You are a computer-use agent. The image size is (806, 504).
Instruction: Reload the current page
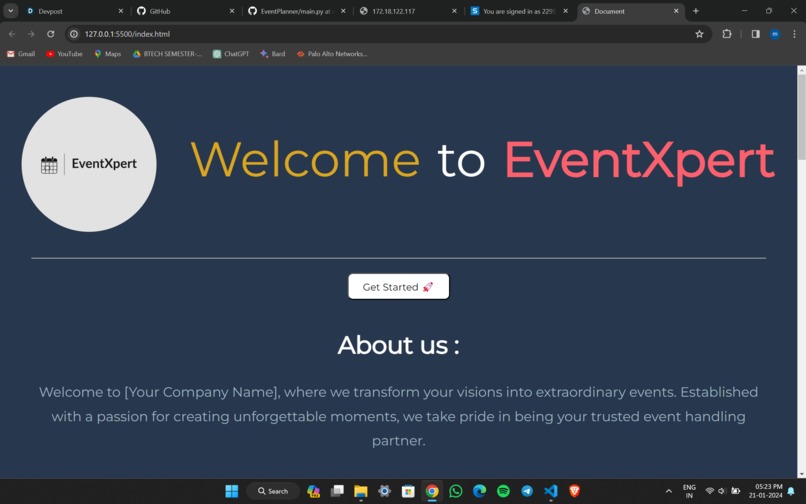point(50,34)
